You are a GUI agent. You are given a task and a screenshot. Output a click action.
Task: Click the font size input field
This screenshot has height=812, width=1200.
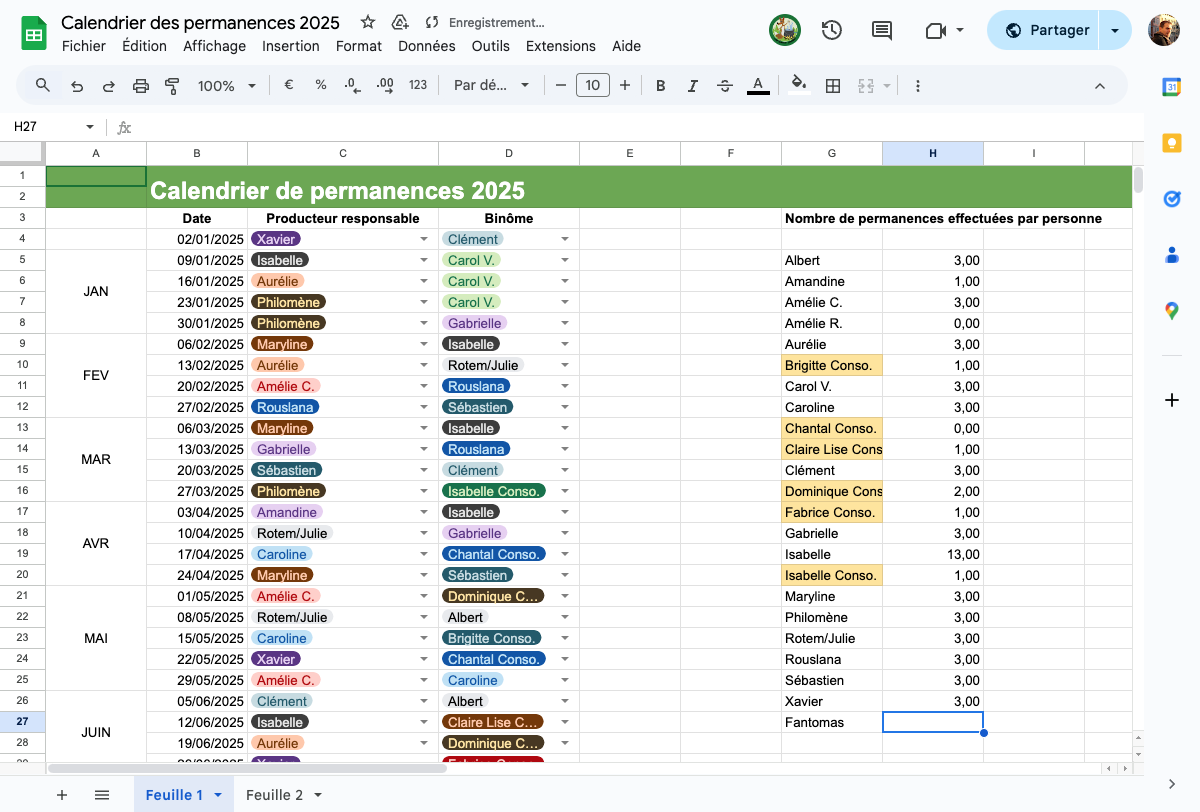593,86
